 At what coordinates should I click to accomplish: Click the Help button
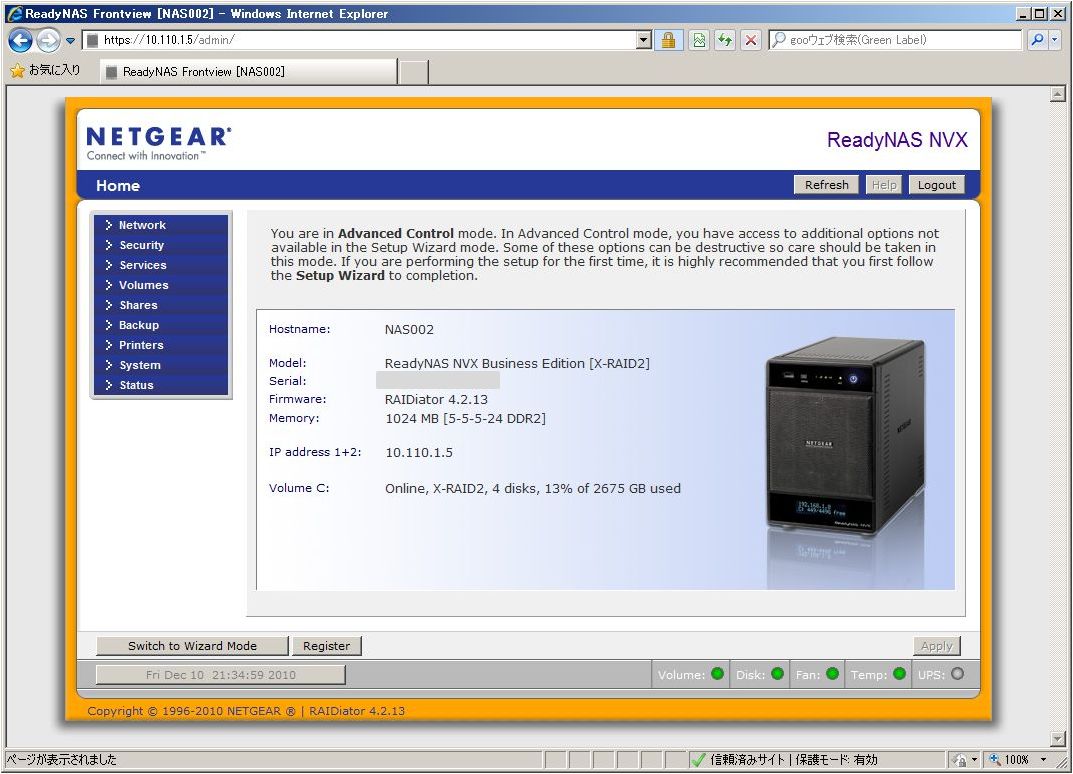[883, 185]
